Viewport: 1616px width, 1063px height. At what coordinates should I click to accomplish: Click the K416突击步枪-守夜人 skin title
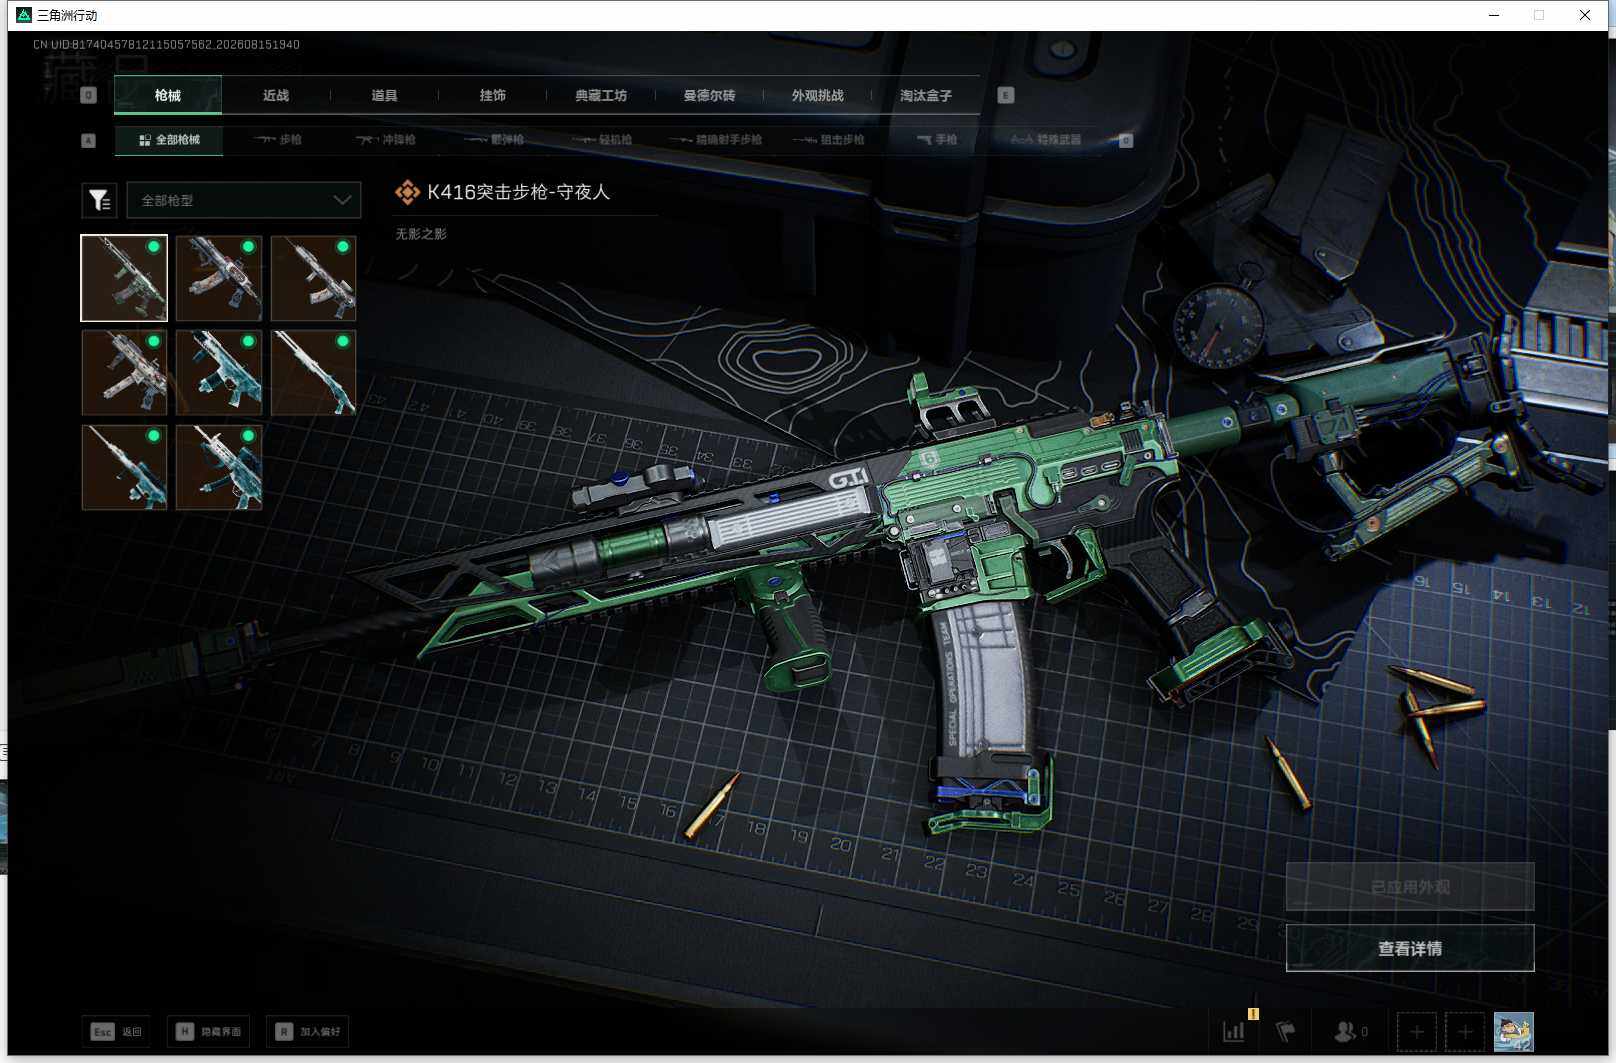[518, 192]
